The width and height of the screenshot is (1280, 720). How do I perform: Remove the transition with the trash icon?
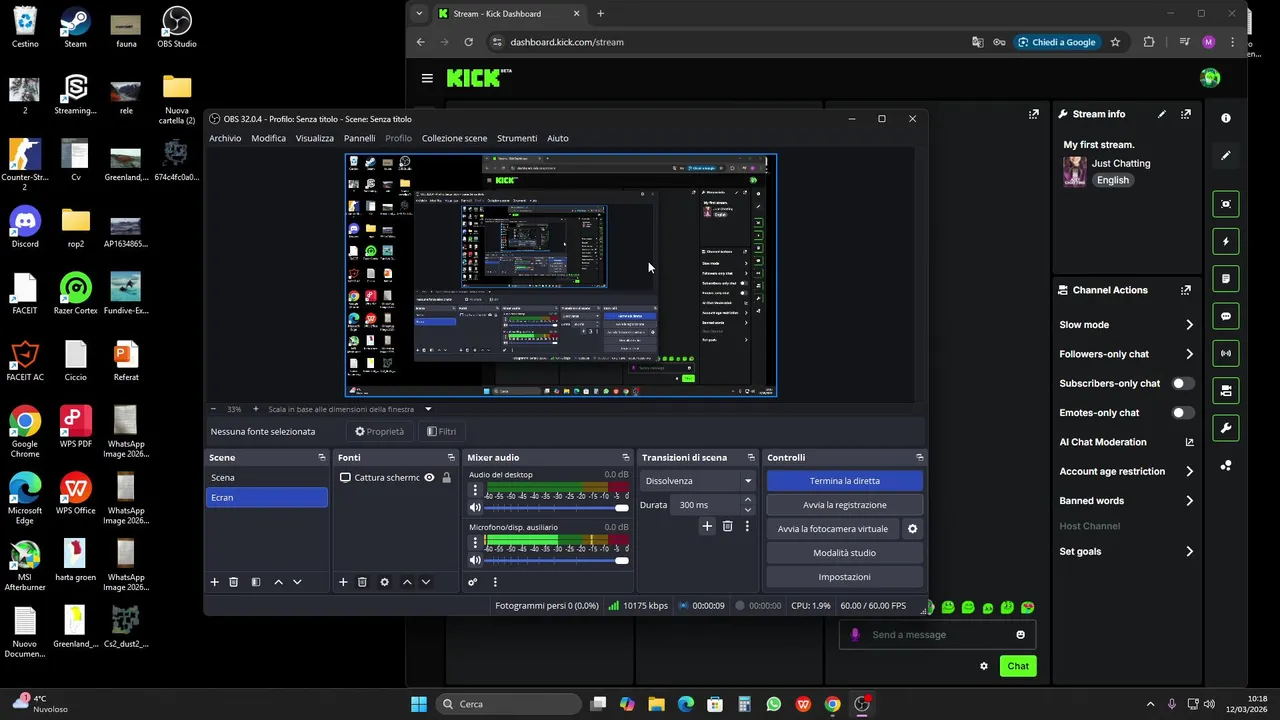pos(727,526)
